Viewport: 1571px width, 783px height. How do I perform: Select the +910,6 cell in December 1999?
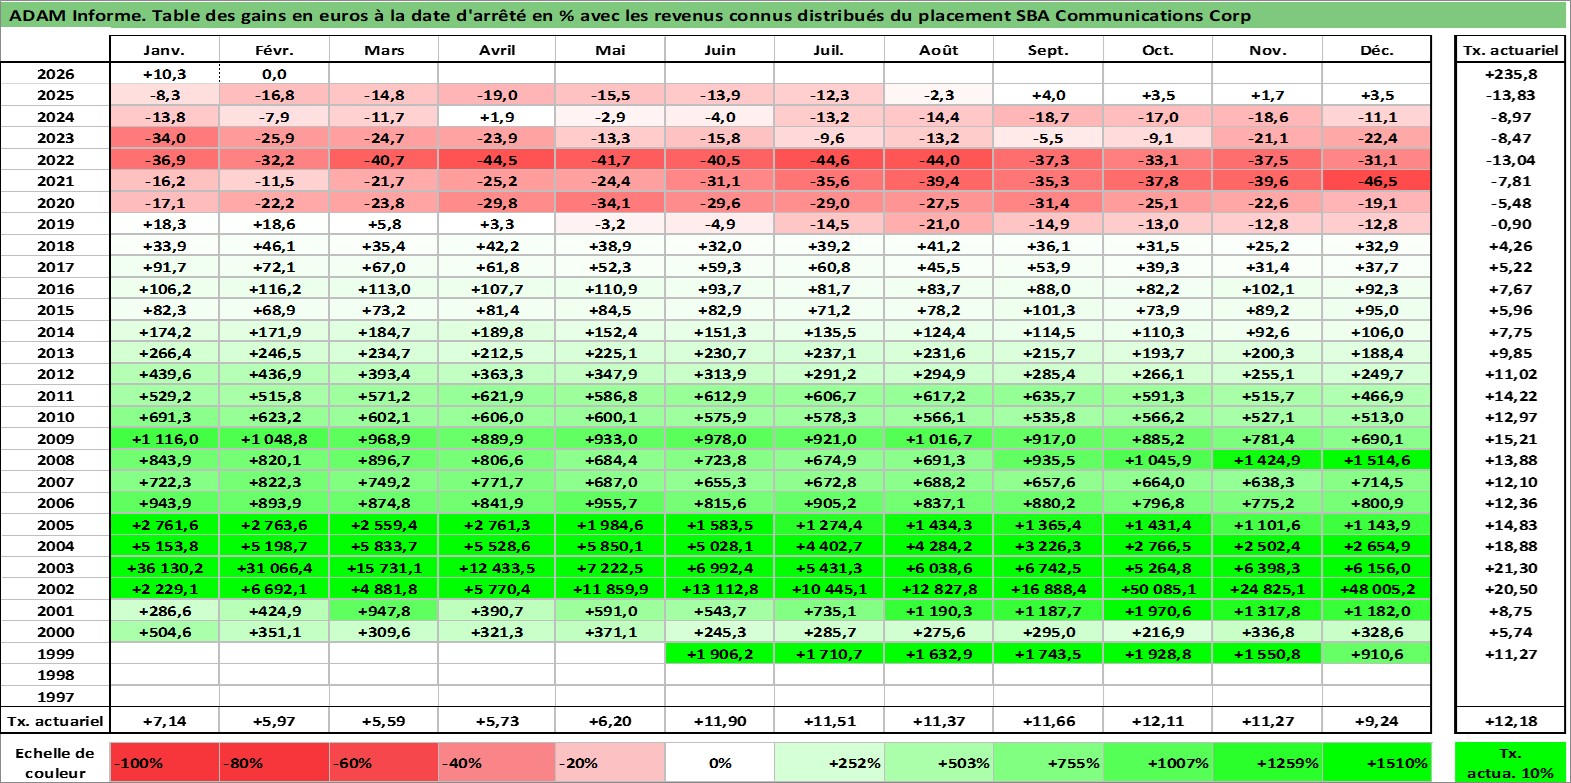[1377, 653]
